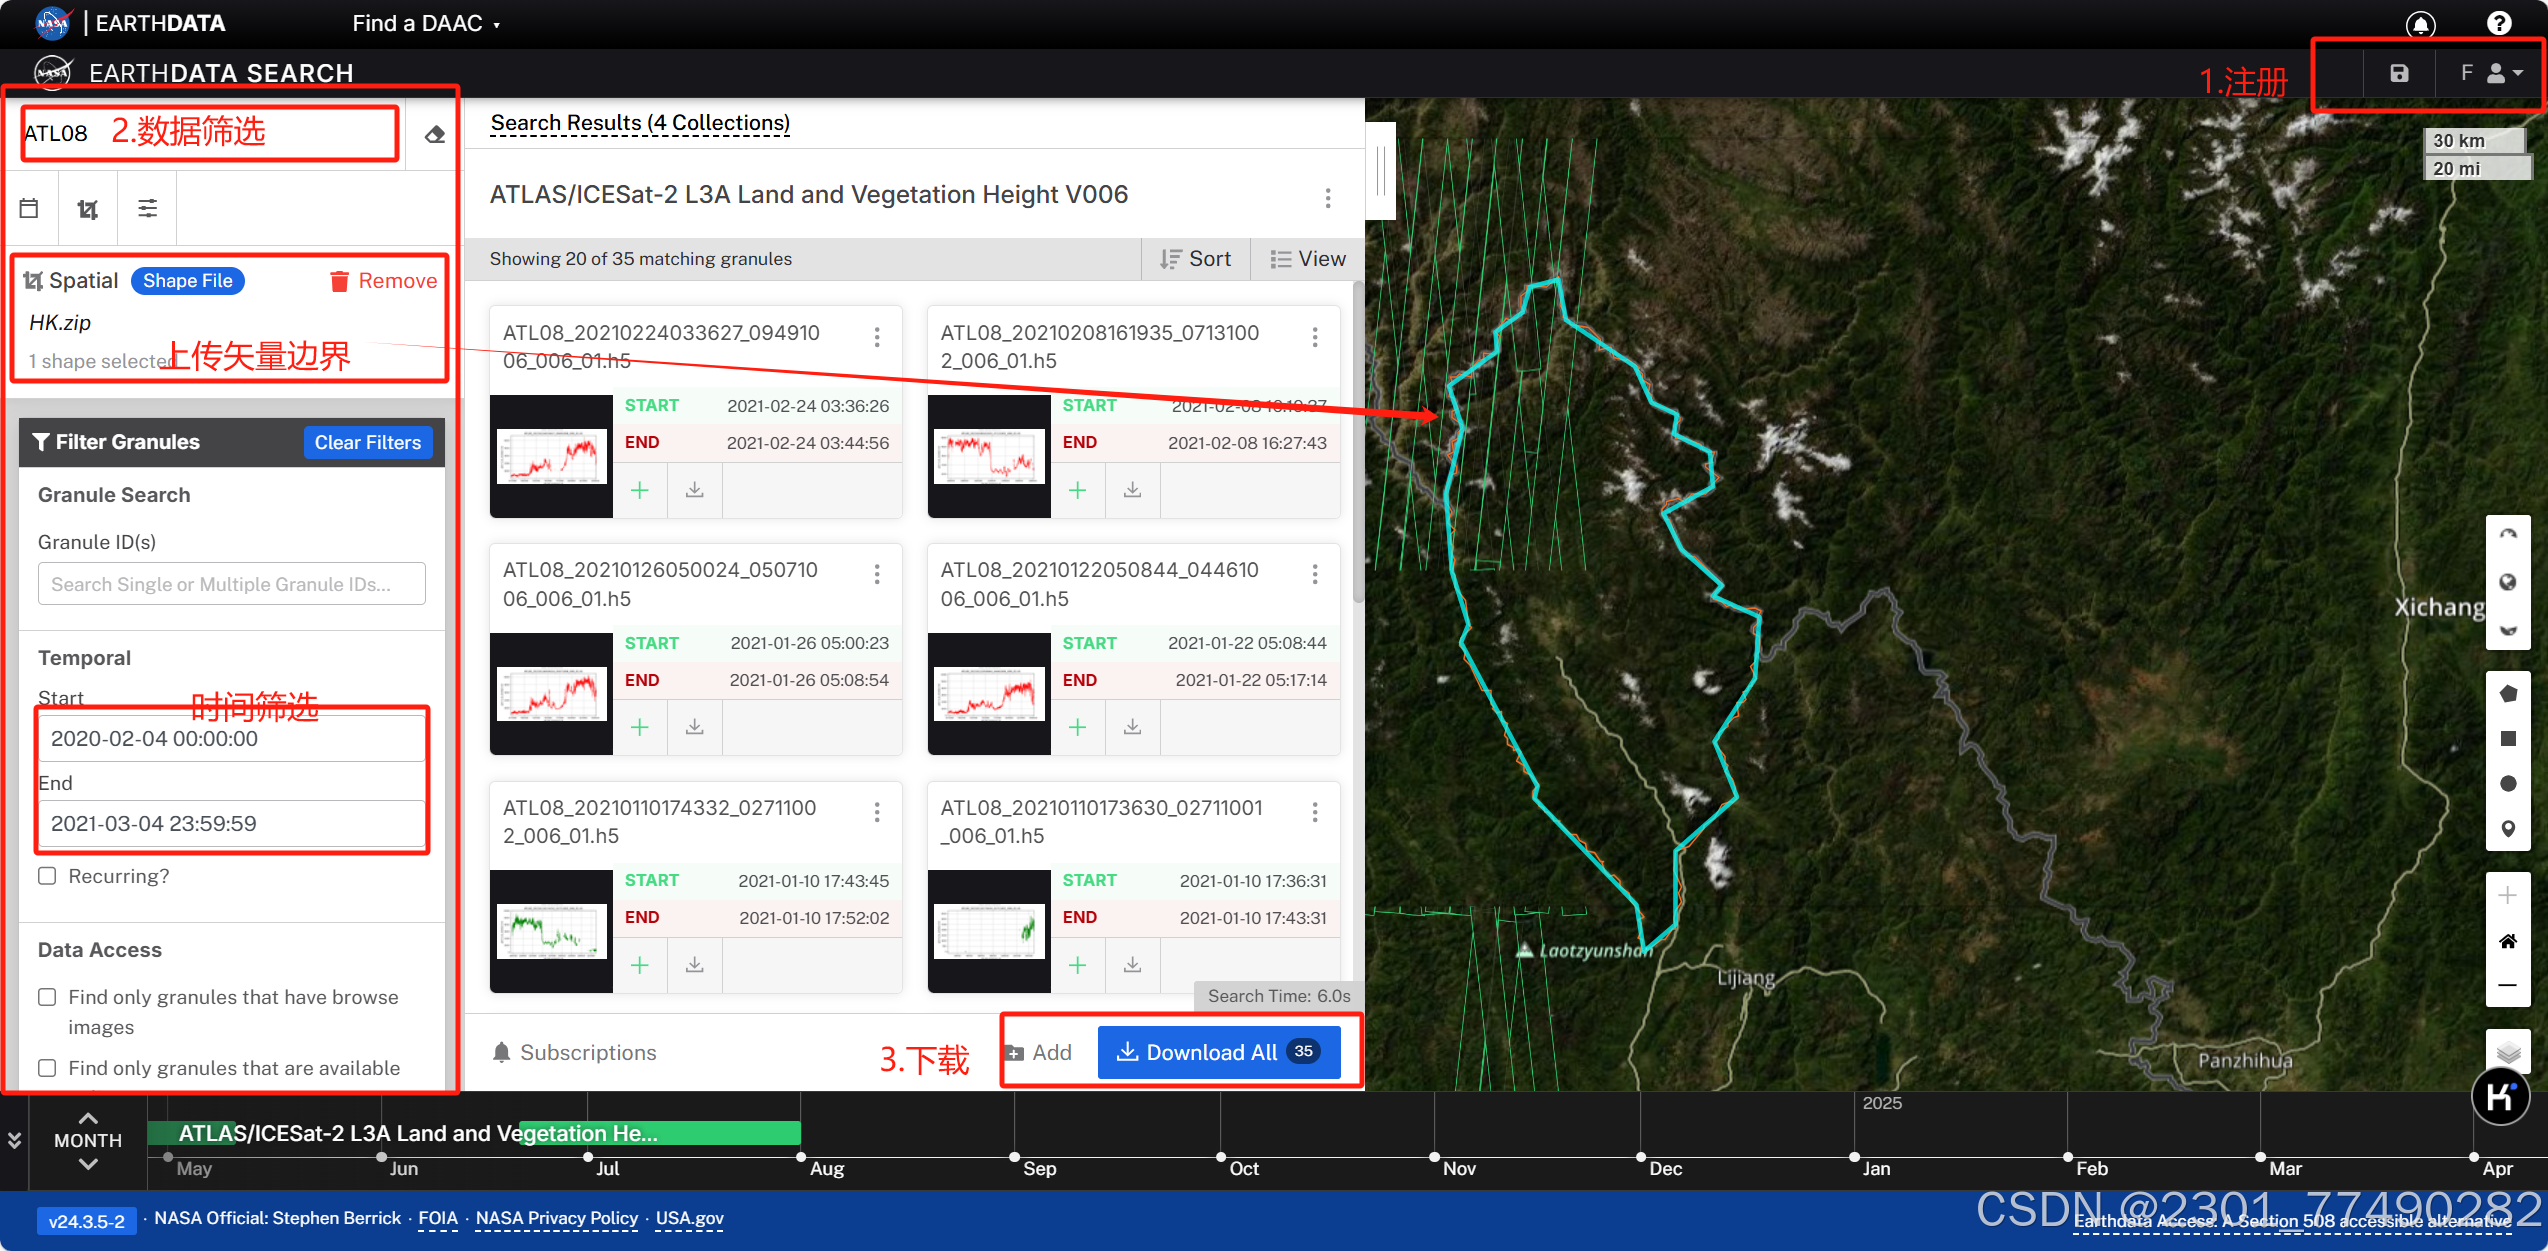2548x1251 pixels.
Task: Click the Search Results collections link
Action: point(640,123)
